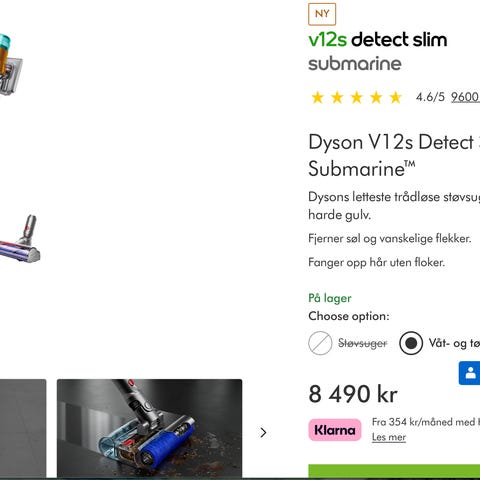The width and height of the screenshot is (480, 480).
Task: Click the Dyson V12s Detect product title
Action: pyautogui.click(x=394, y=155)
